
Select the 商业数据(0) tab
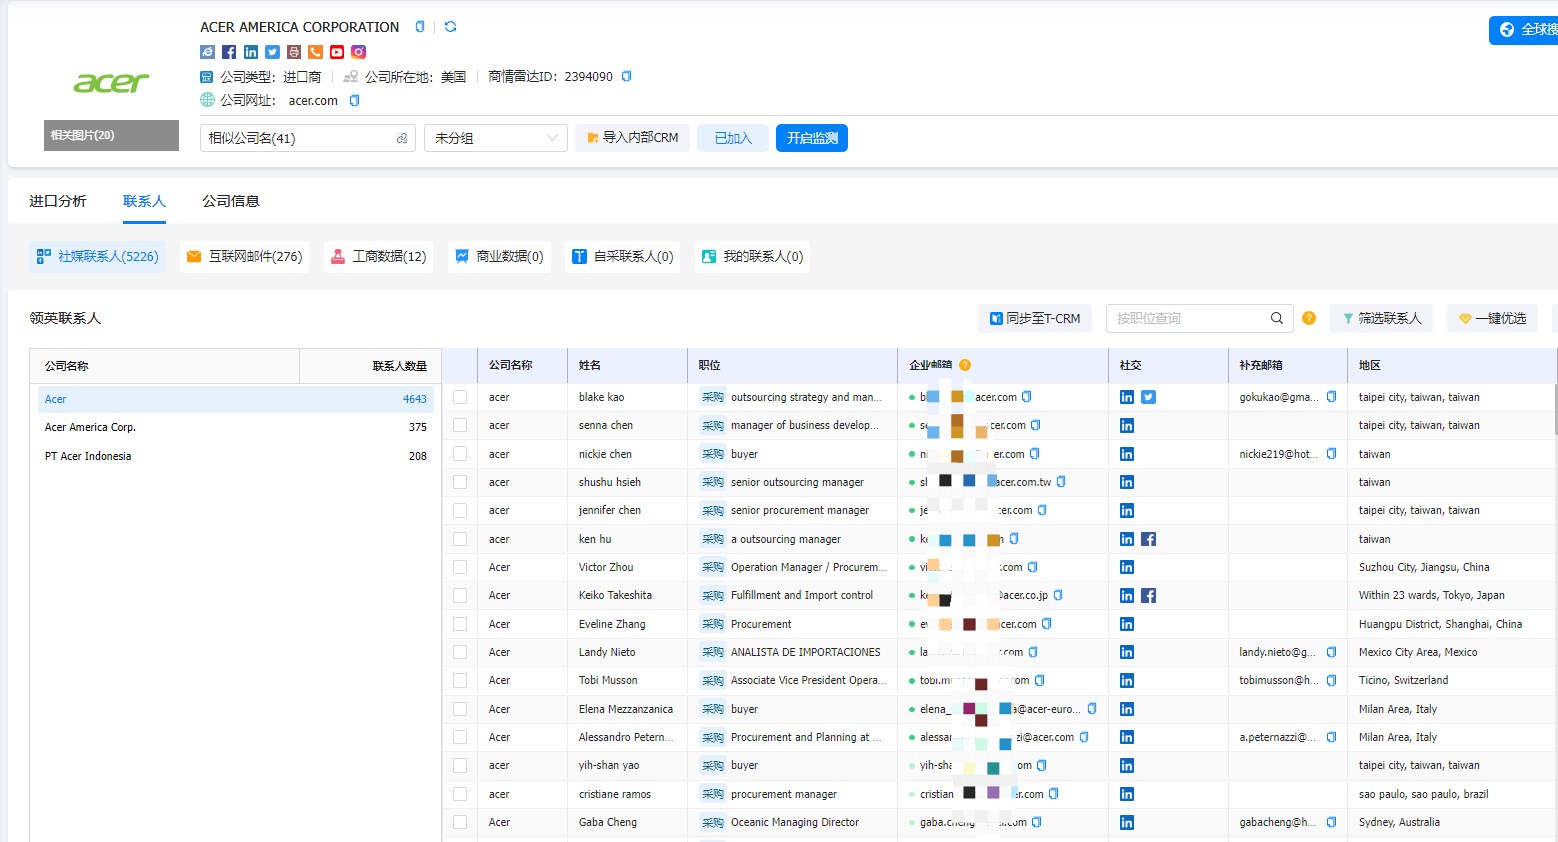499,256
